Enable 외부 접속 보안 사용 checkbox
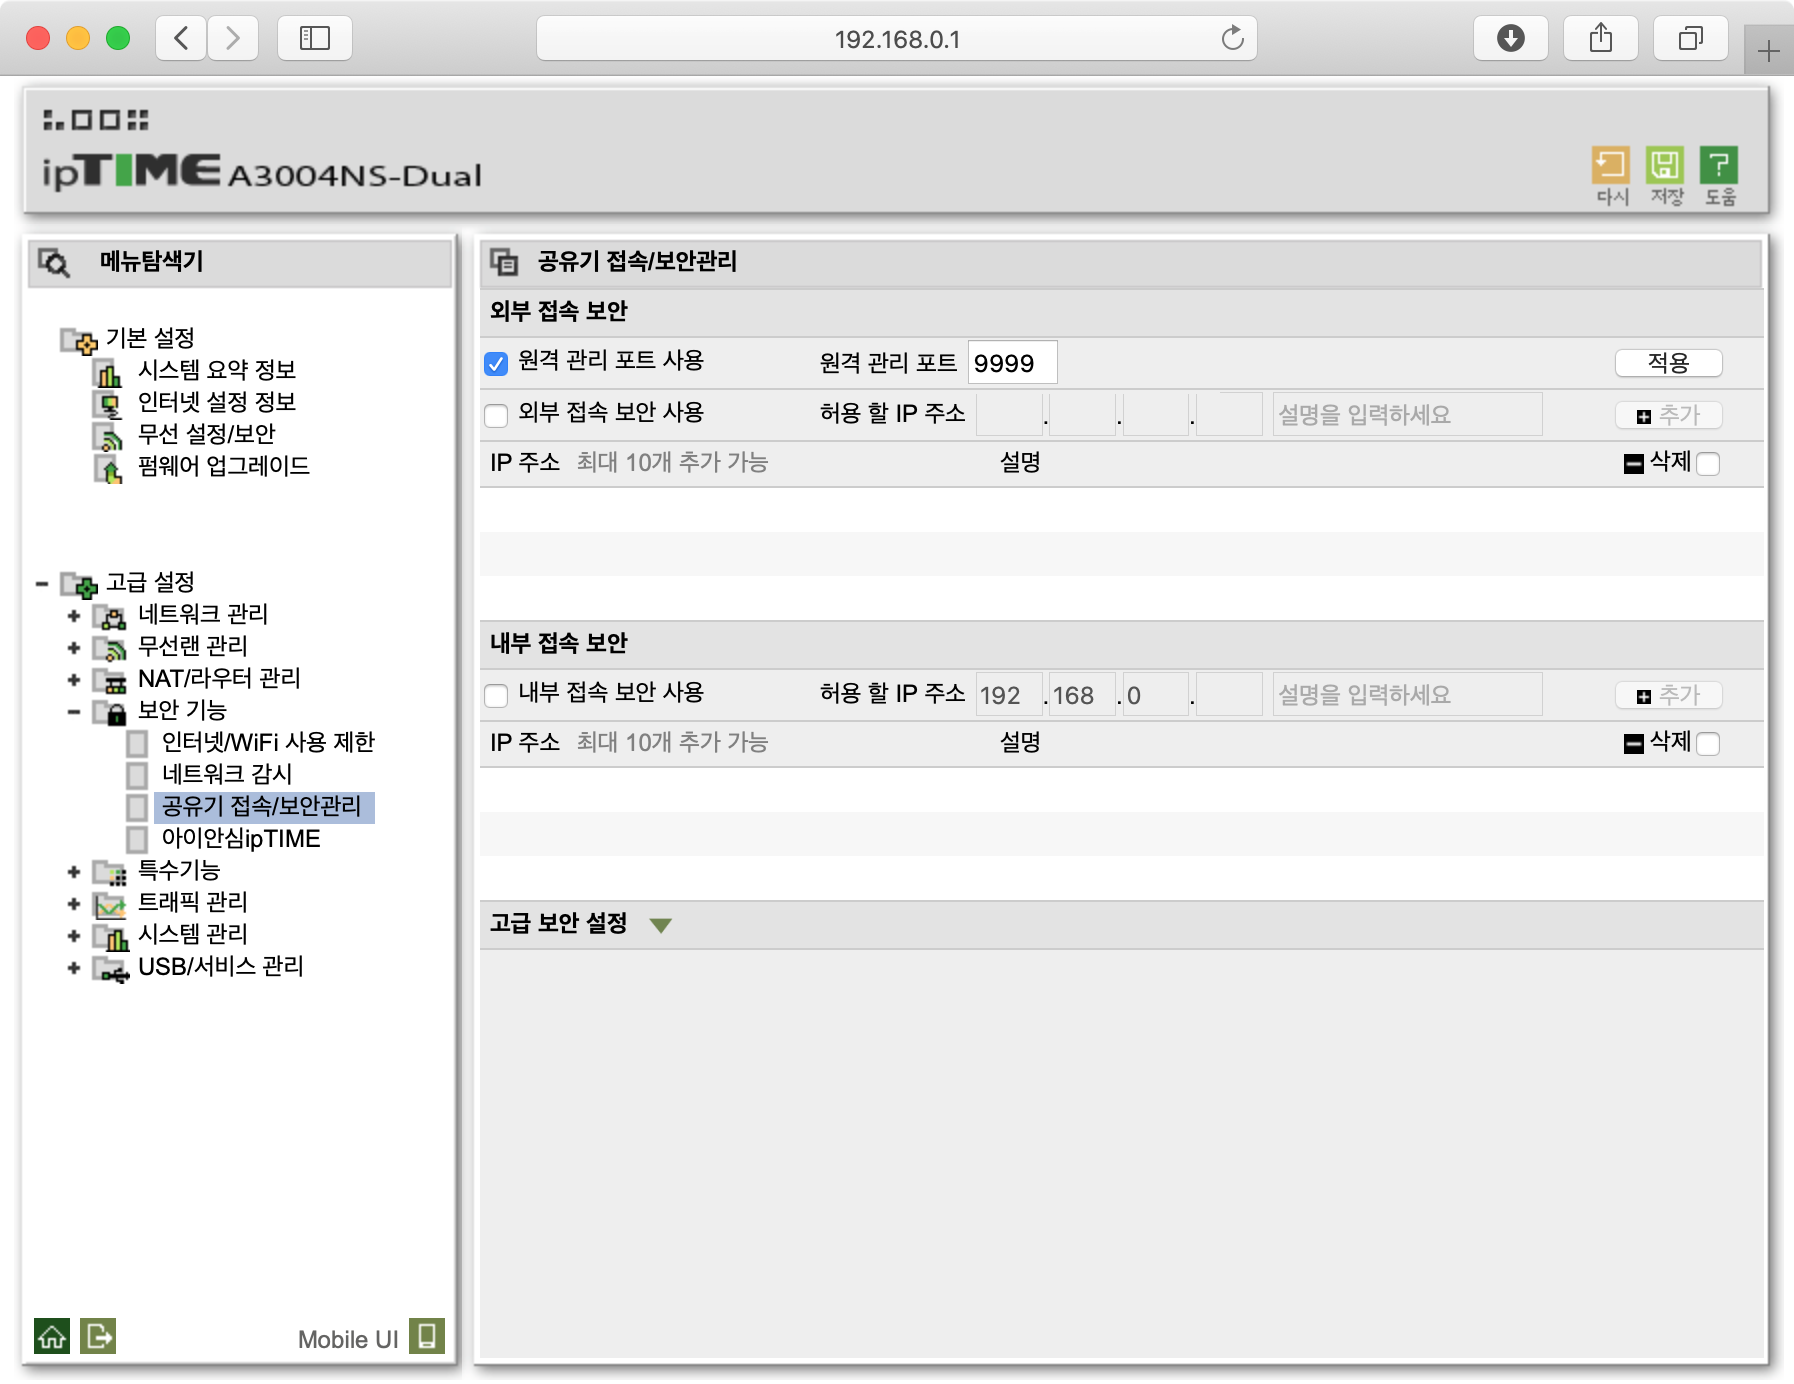Image resolution: width=1794 pixels, height=1384 pixels. [496, 415]
